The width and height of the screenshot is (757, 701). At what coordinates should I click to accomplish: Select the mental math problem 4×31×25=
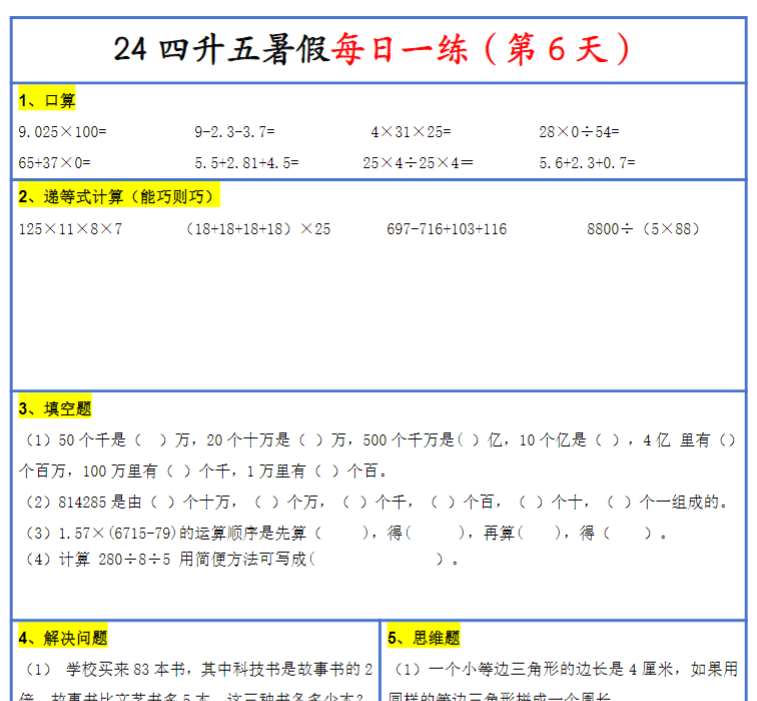(x=410, y=131)
